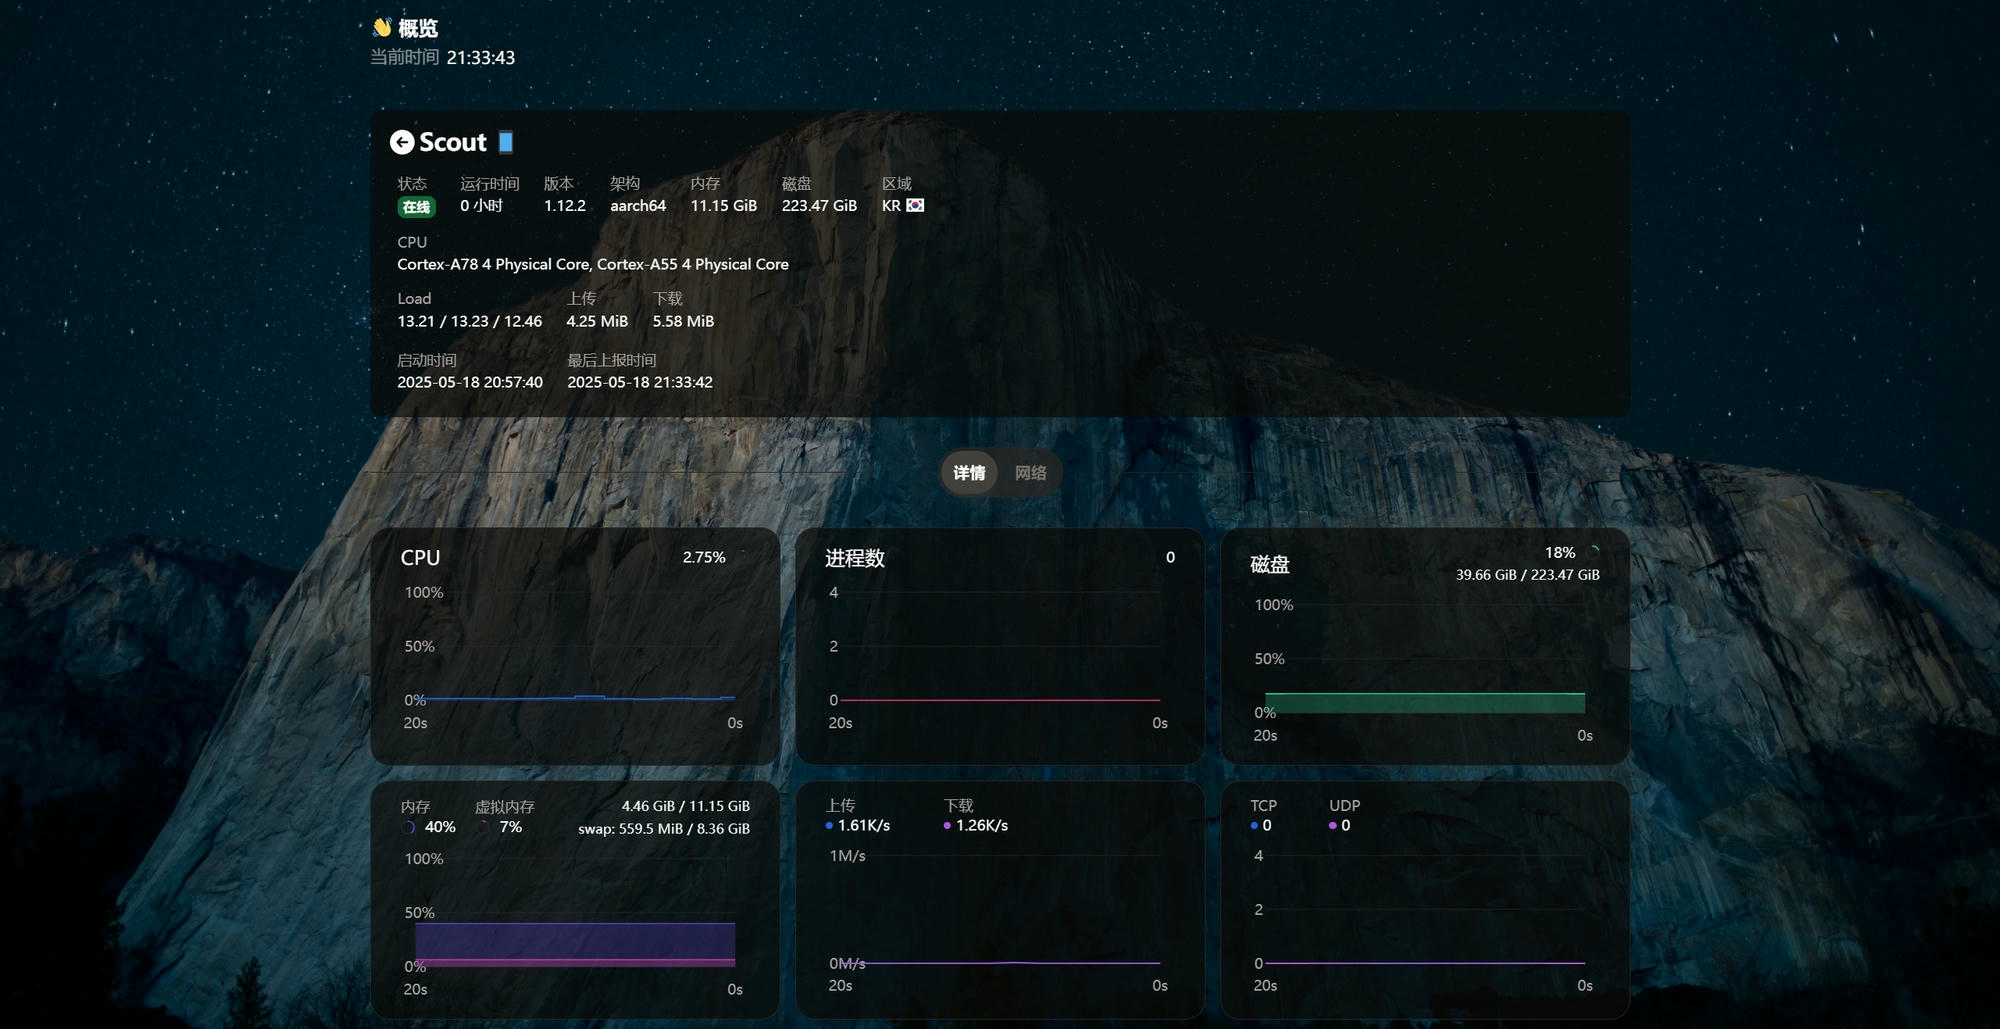Click the back arrow beside Scout
Screen dimensions: 2000x1029
point(402,143)
